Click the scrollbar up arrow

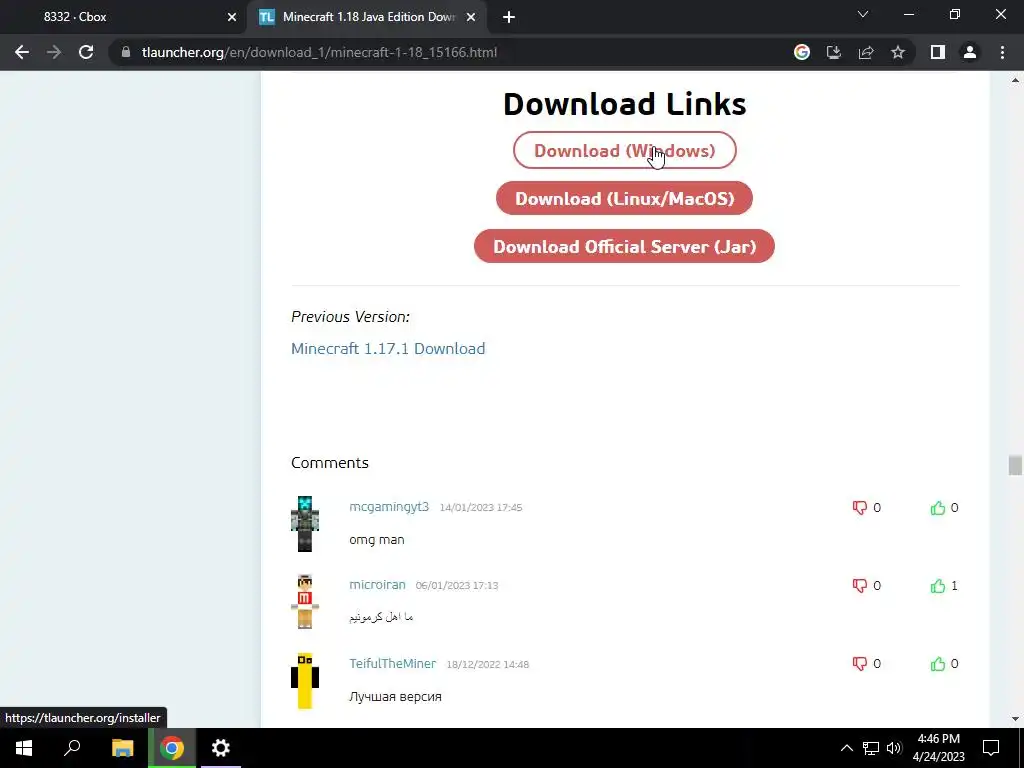[1015, 80]
